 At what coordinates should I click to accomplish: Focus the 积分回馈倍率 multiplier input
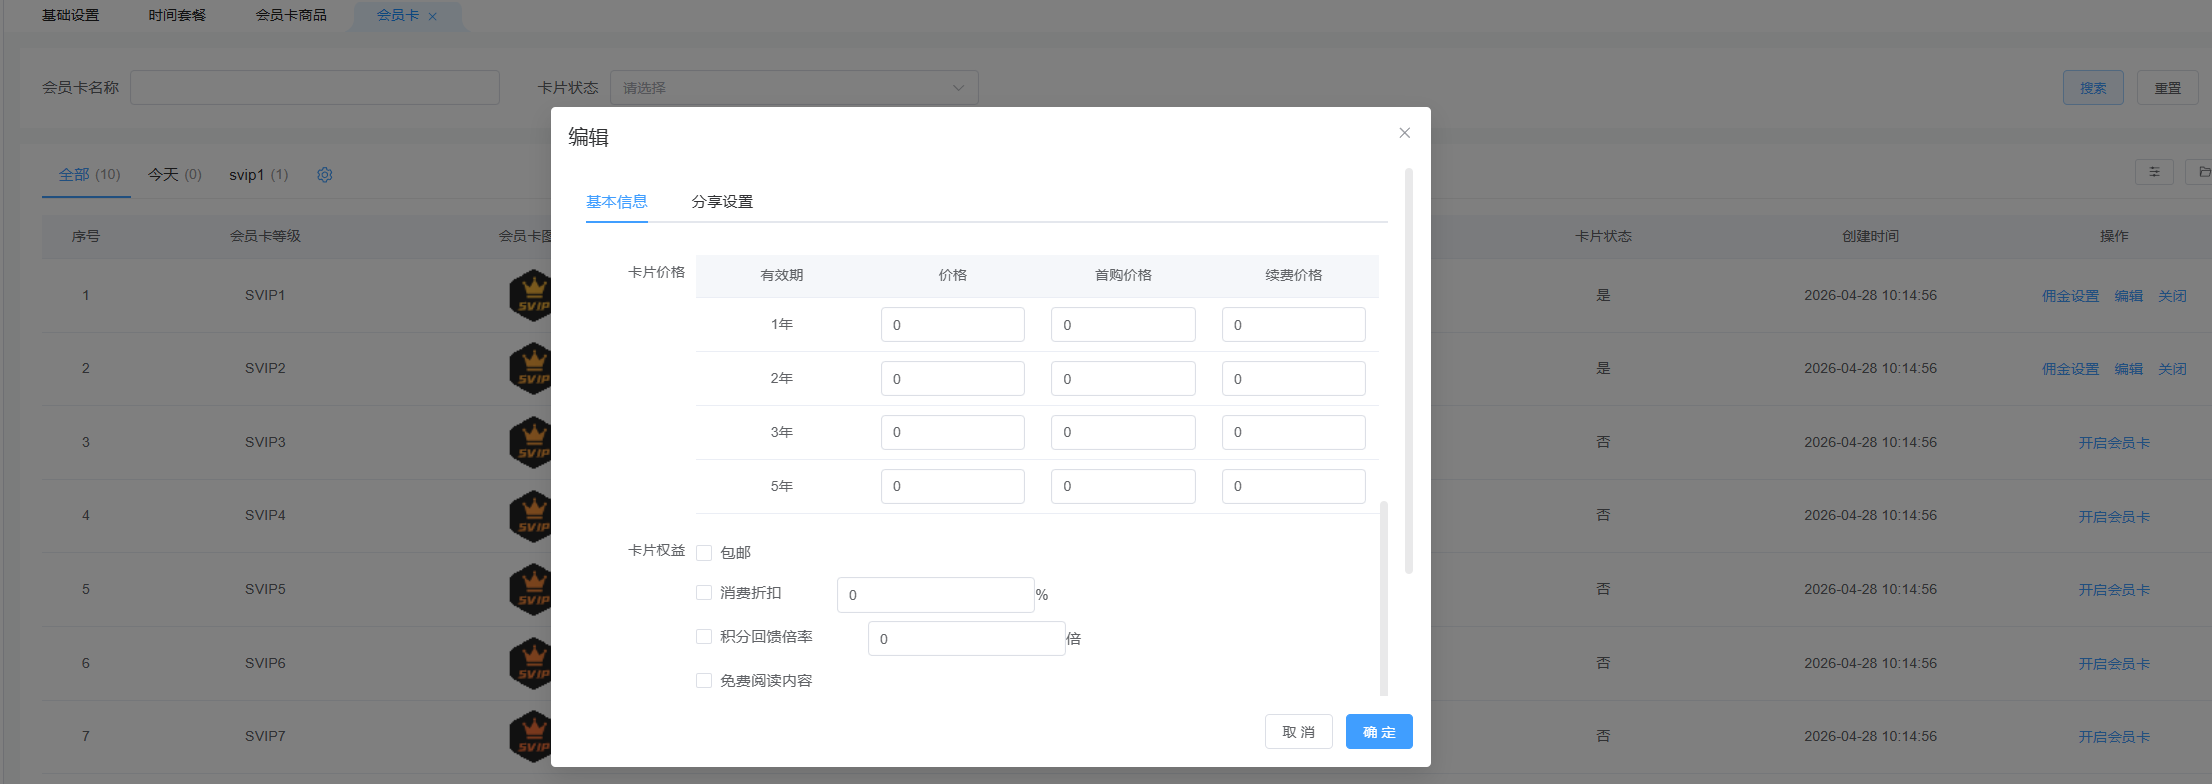(967, 639)
